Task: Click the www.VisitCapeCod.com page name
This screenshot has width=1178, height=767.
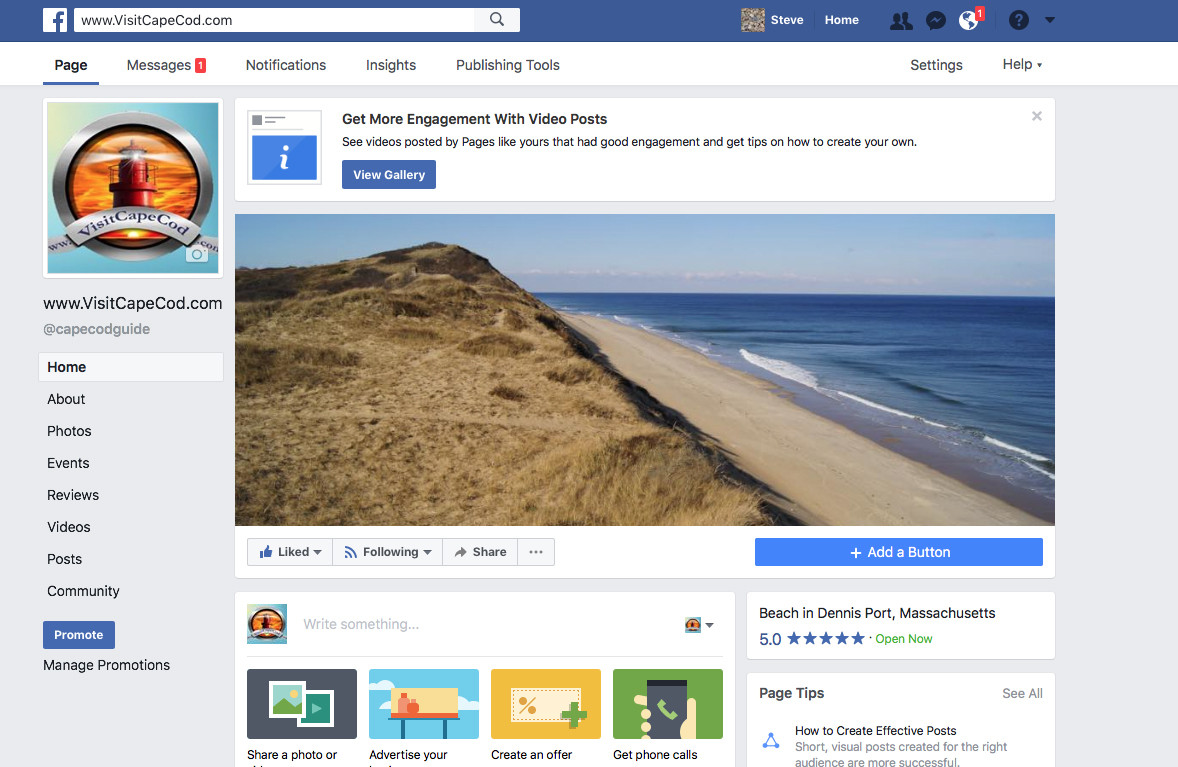Action: (133, 303)
